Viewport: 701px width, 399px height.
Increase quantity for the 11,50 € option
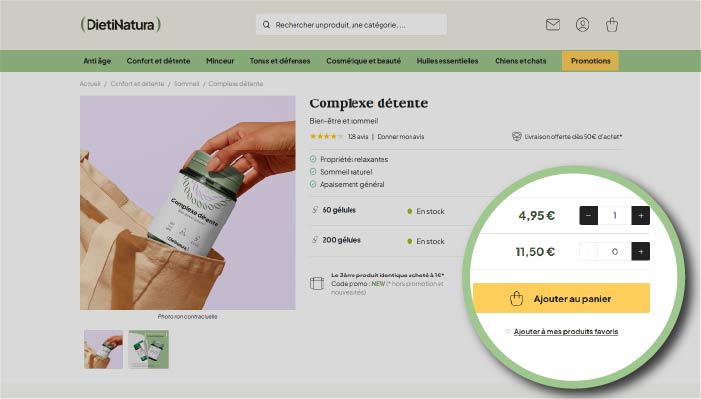coord(640,251)
